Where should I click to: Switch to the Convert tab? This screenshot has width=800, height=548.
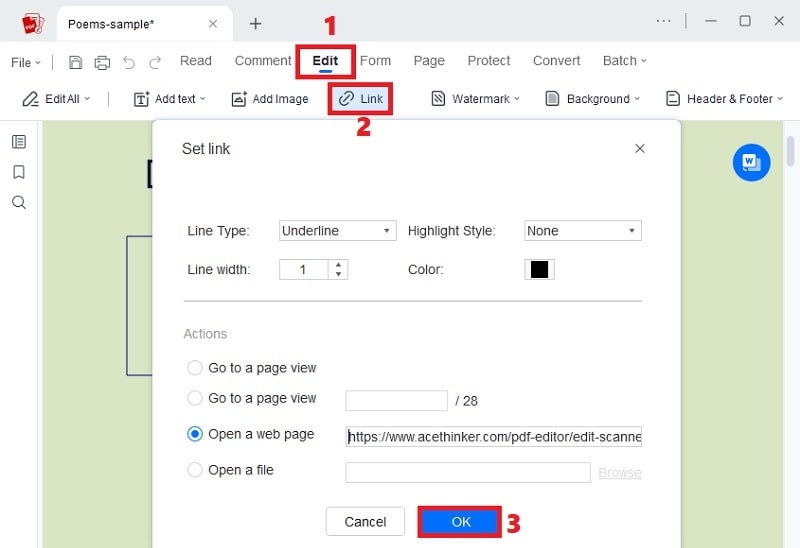pos(556,61)
